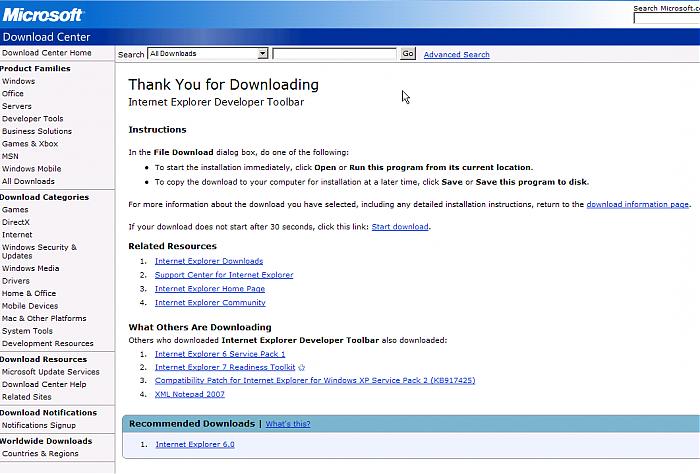Click the download search text field
This screenshot has height=474, width=700.
334,54
